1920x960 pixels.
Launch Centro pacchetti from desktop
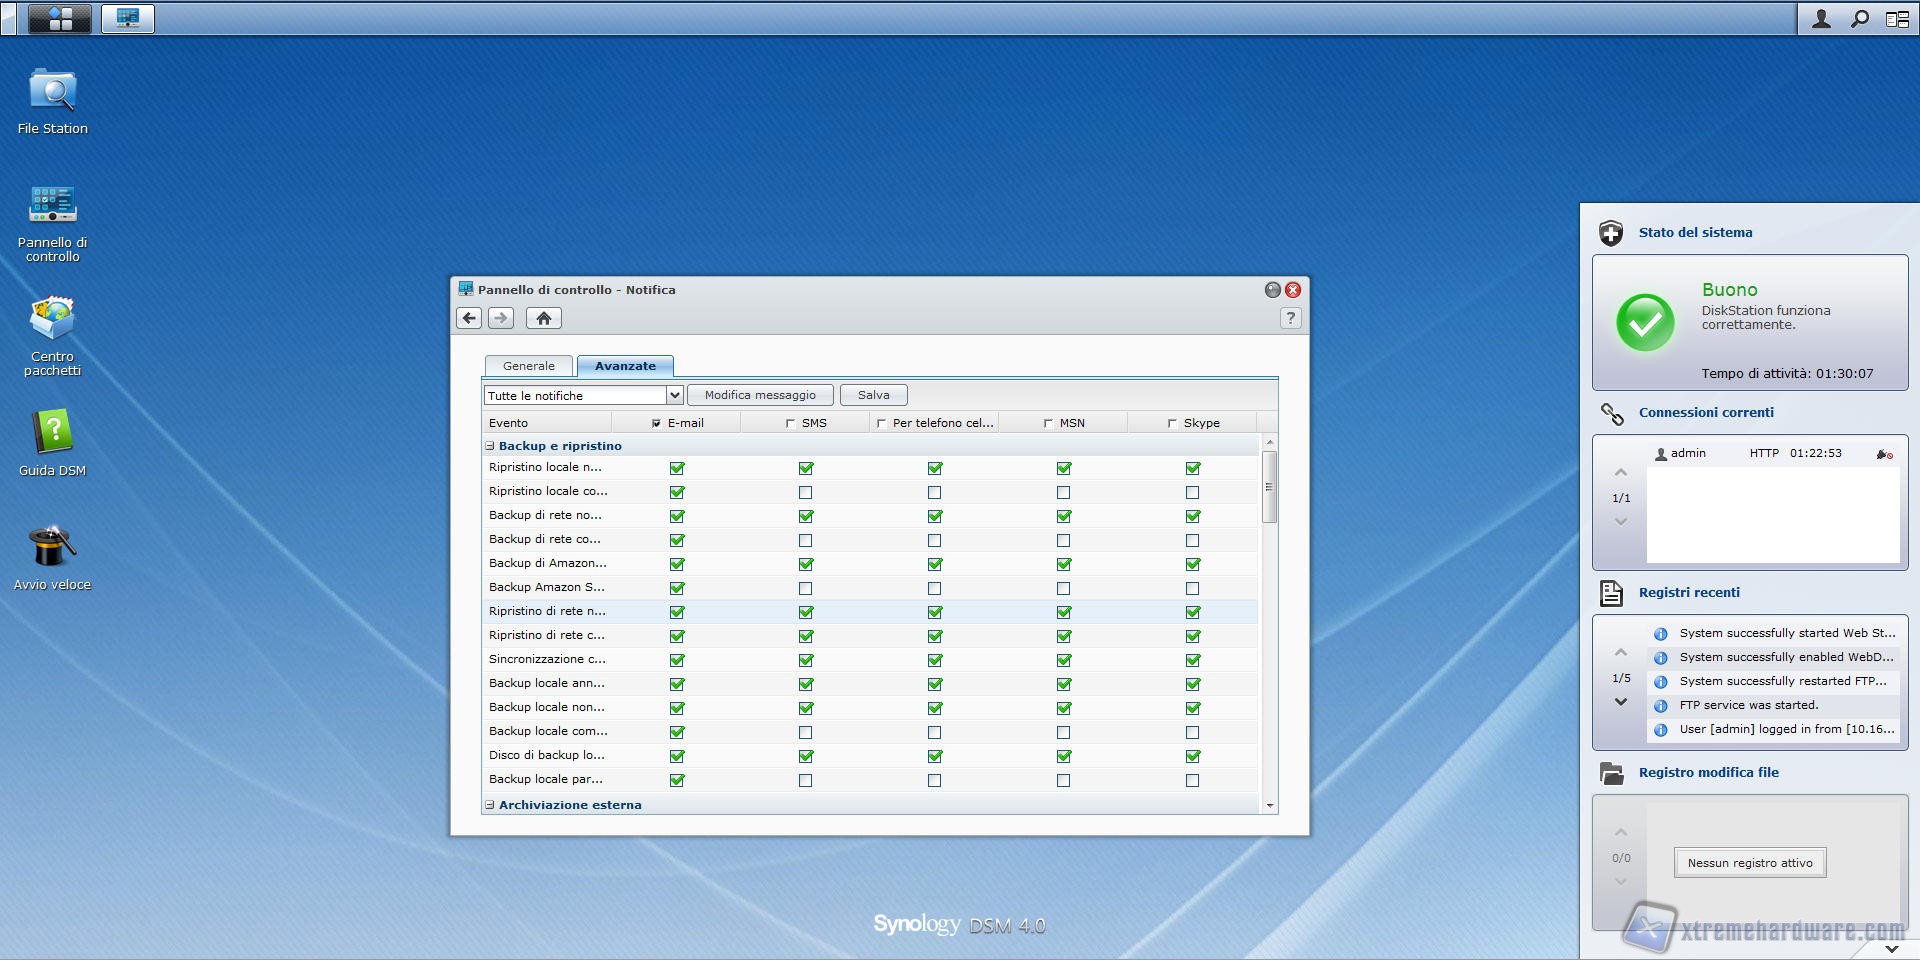[52, 320]
